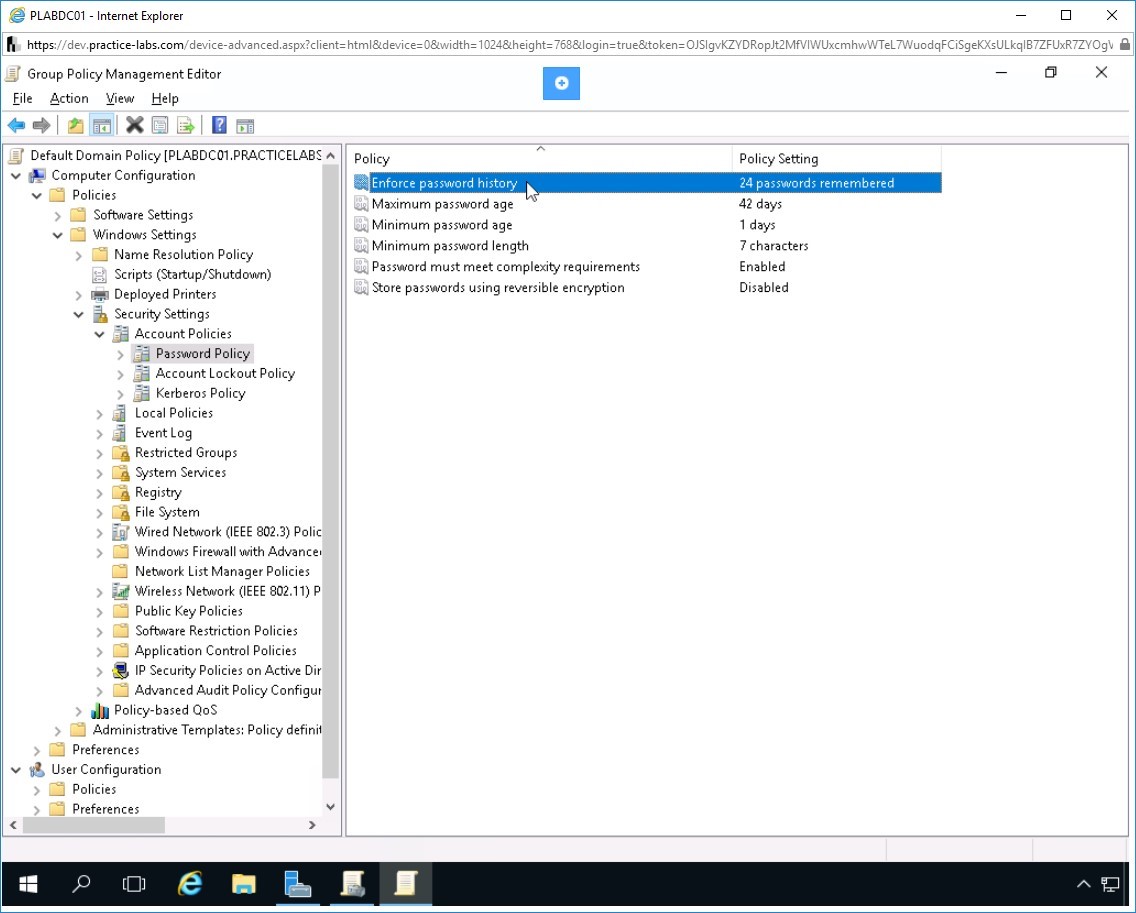Expand the Software Settings node
The width and height of the screenshot is (1136, 913).
(x=58, y=215)
